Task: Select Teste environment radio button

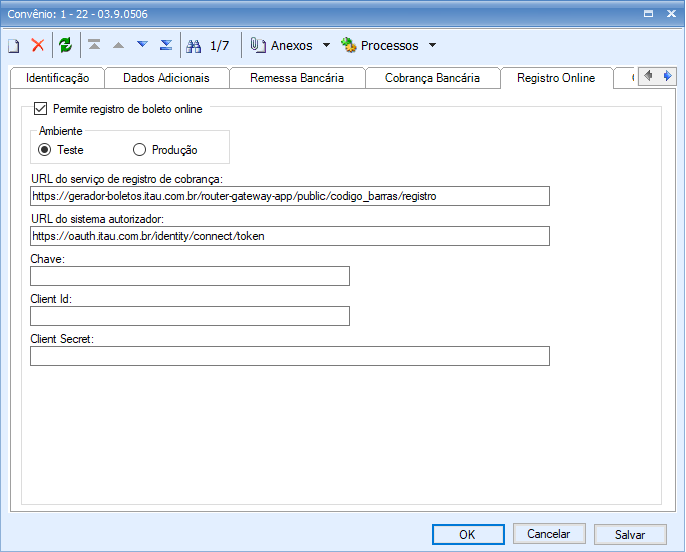Action: point(44,150)
